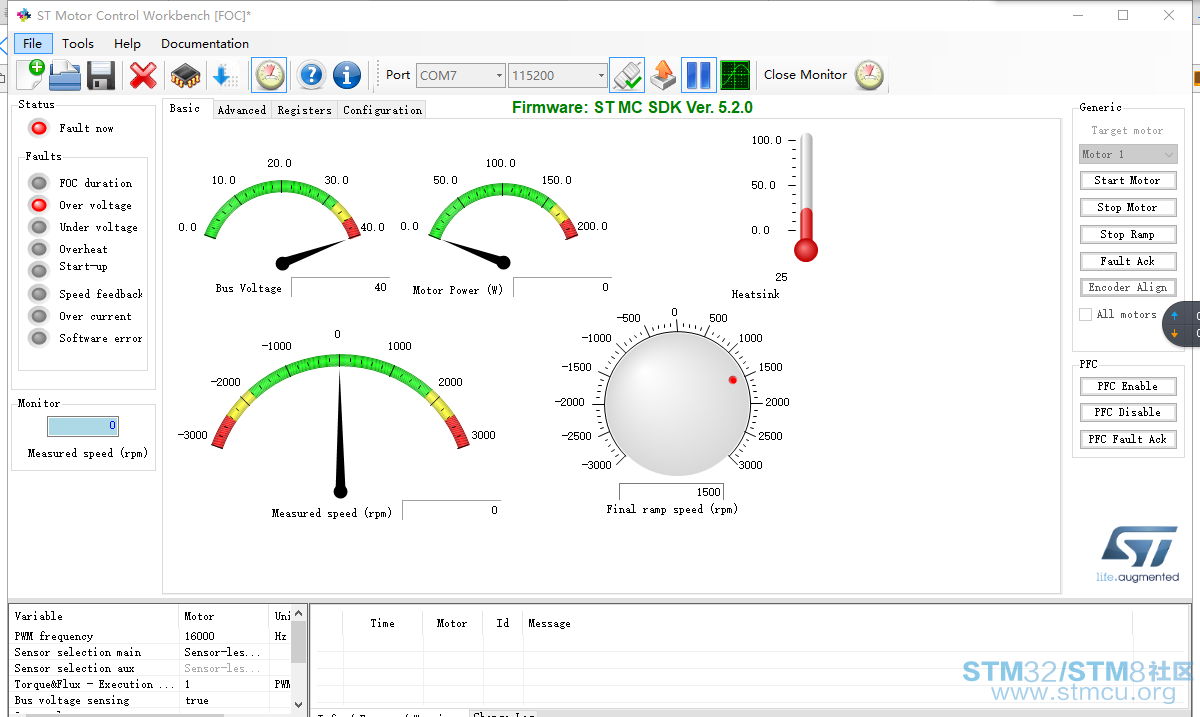This screenshot has width=1200, height=717.
Task: Click the Over current fault LED
Action: click(x=38, y=316)
